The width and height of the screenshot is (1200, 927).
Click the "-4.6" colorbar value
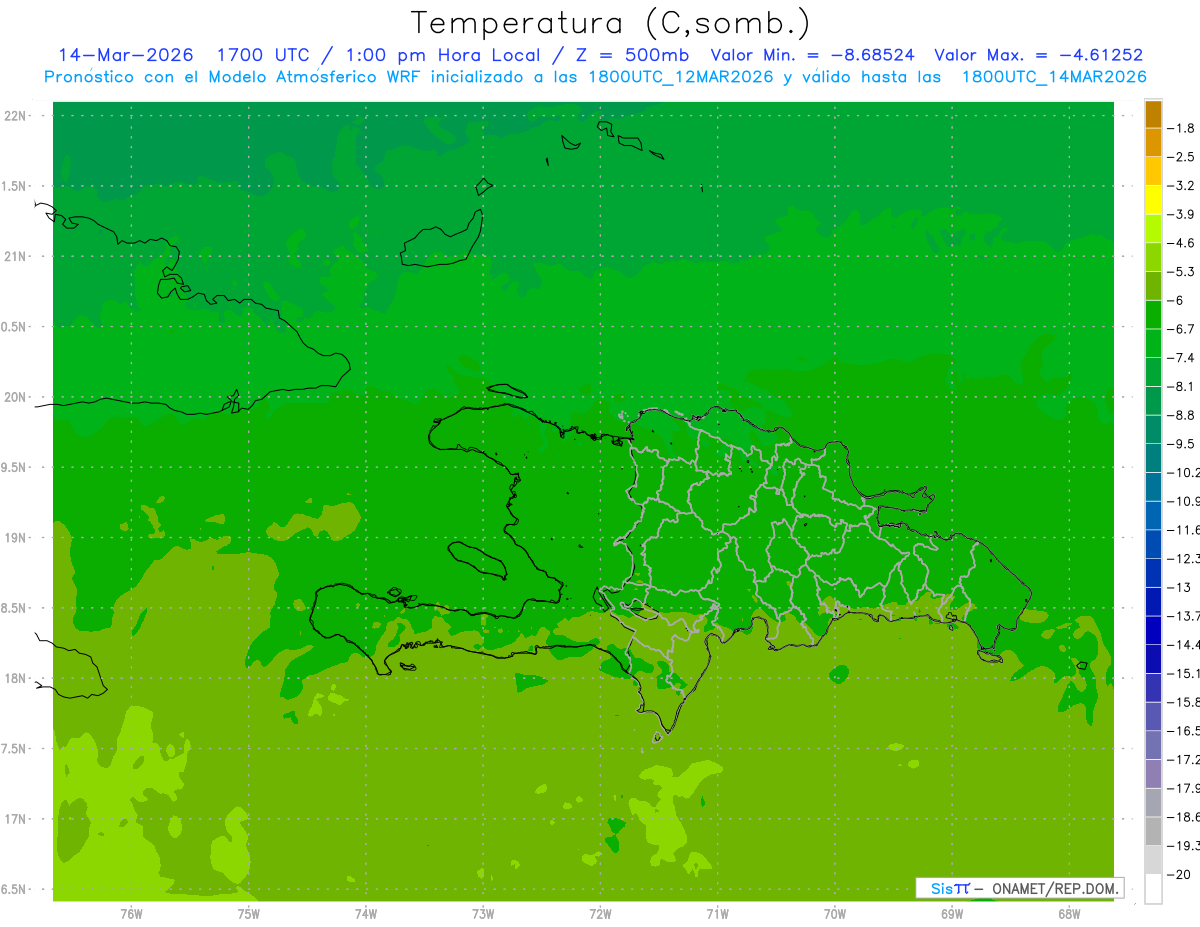(1182, 243)
